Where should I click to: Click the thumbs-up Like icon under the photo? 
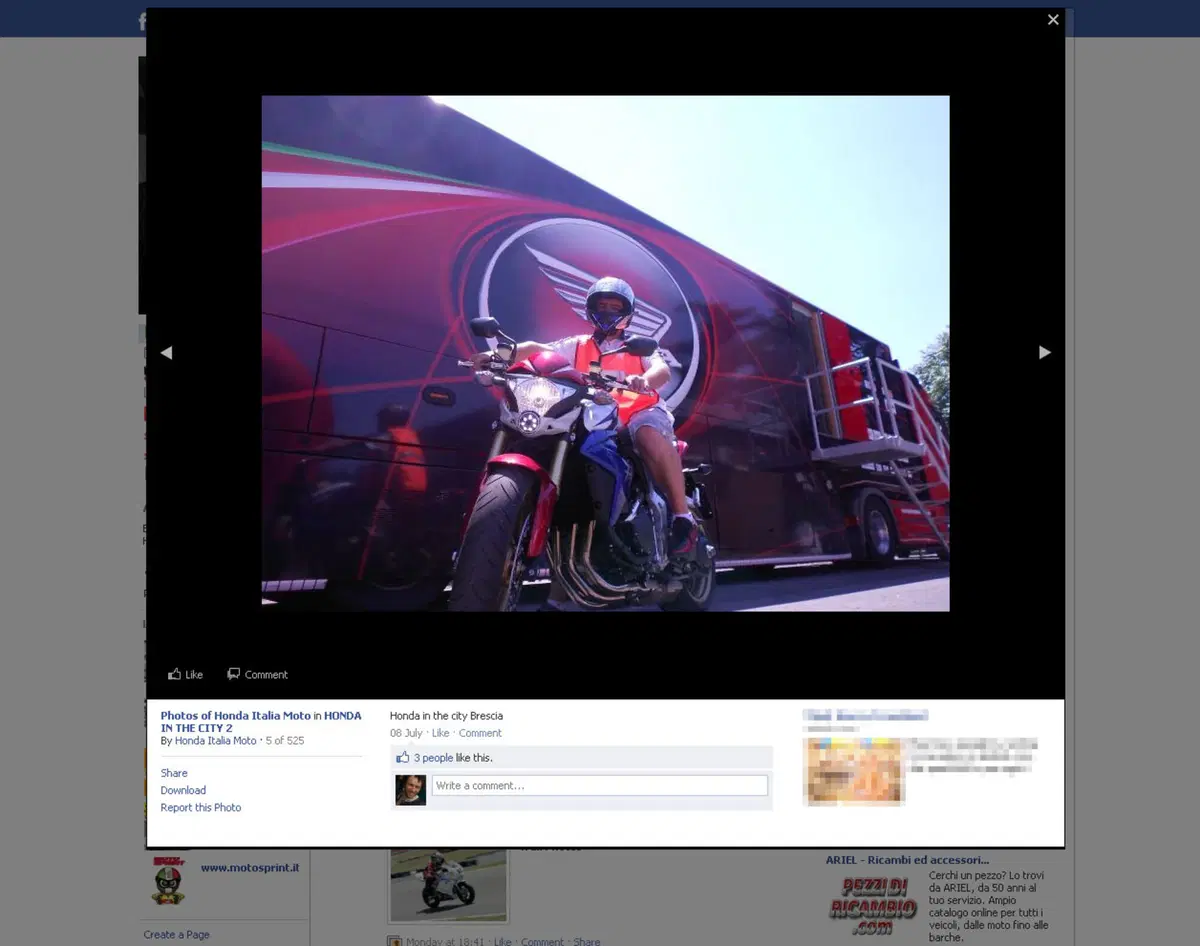[x=175, y=674]
